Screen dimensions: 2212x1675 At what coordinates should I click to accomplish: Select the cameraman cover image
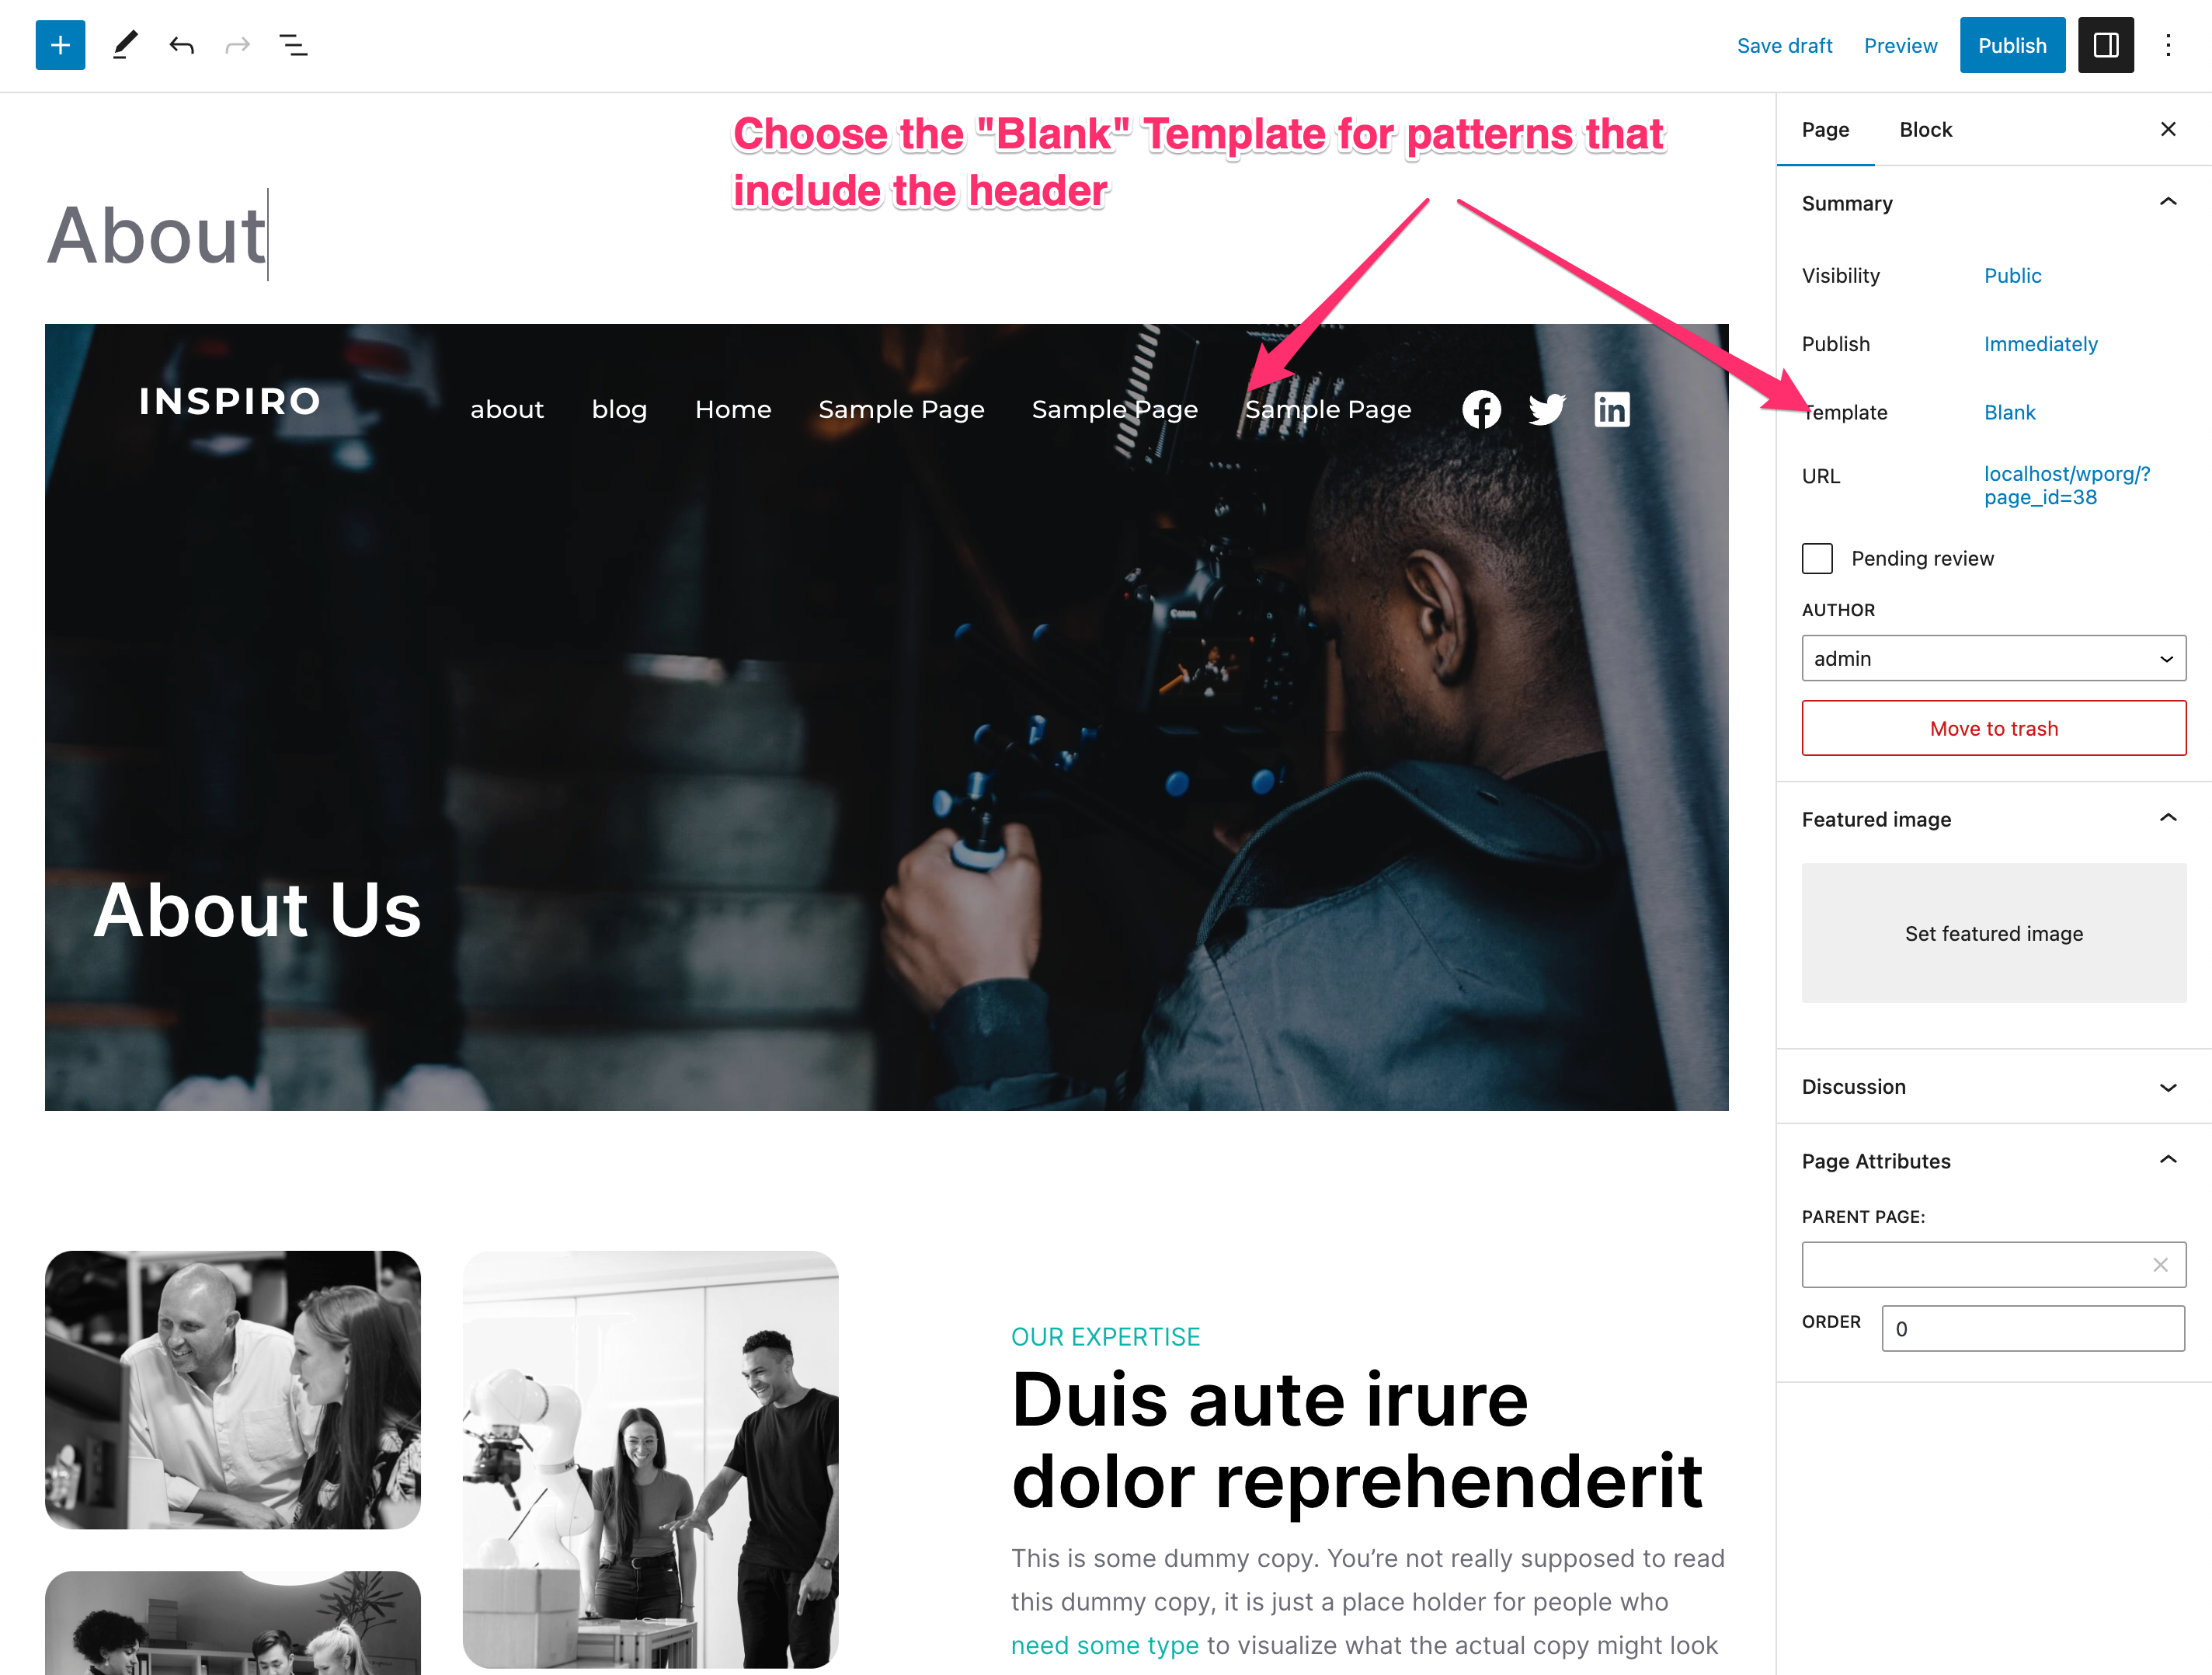point(886,717)
